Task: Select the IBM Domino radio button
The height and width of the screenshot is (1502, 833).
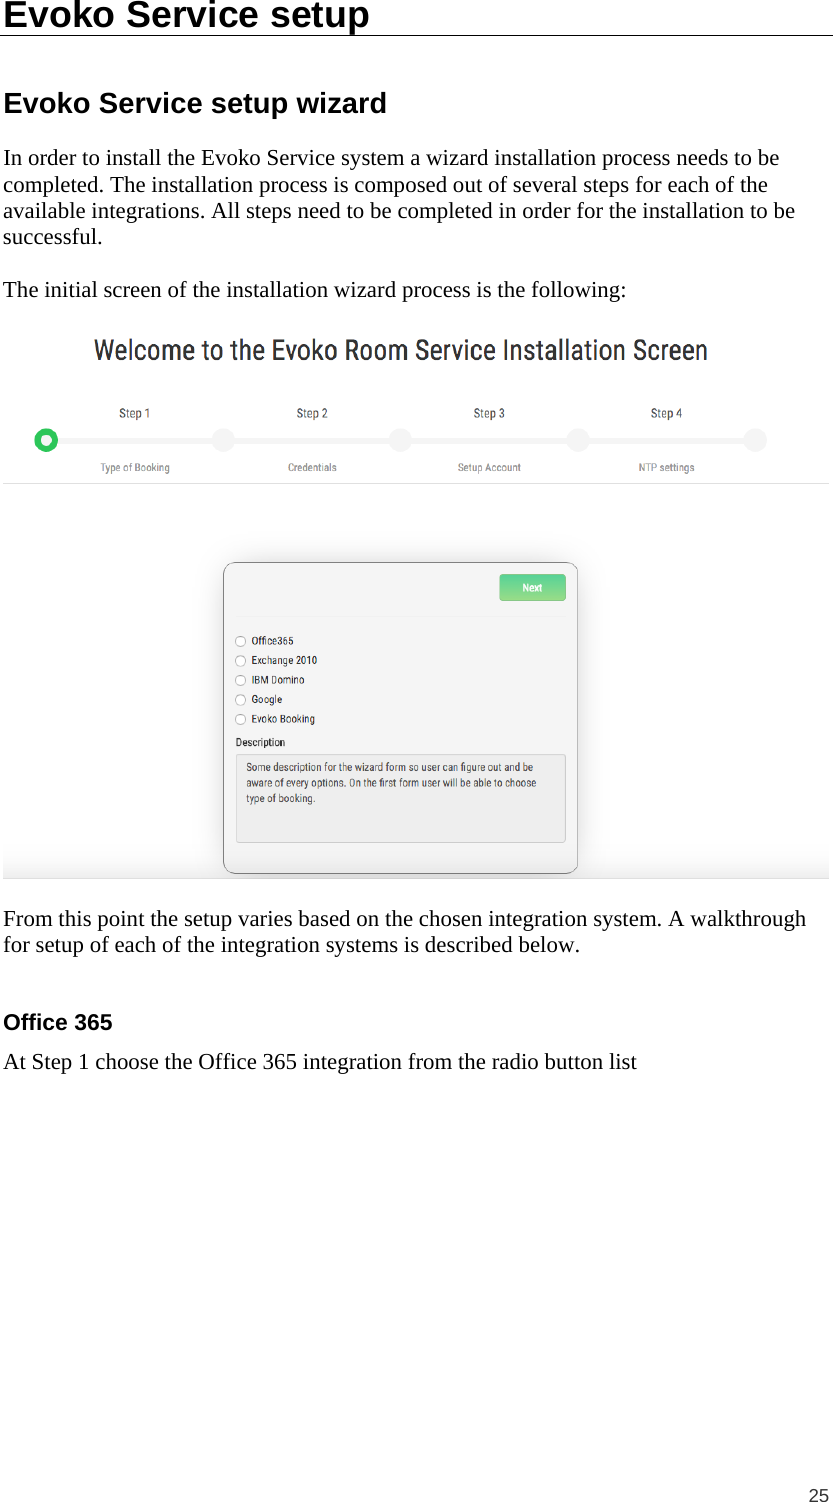Action: [x=240, y=680]
